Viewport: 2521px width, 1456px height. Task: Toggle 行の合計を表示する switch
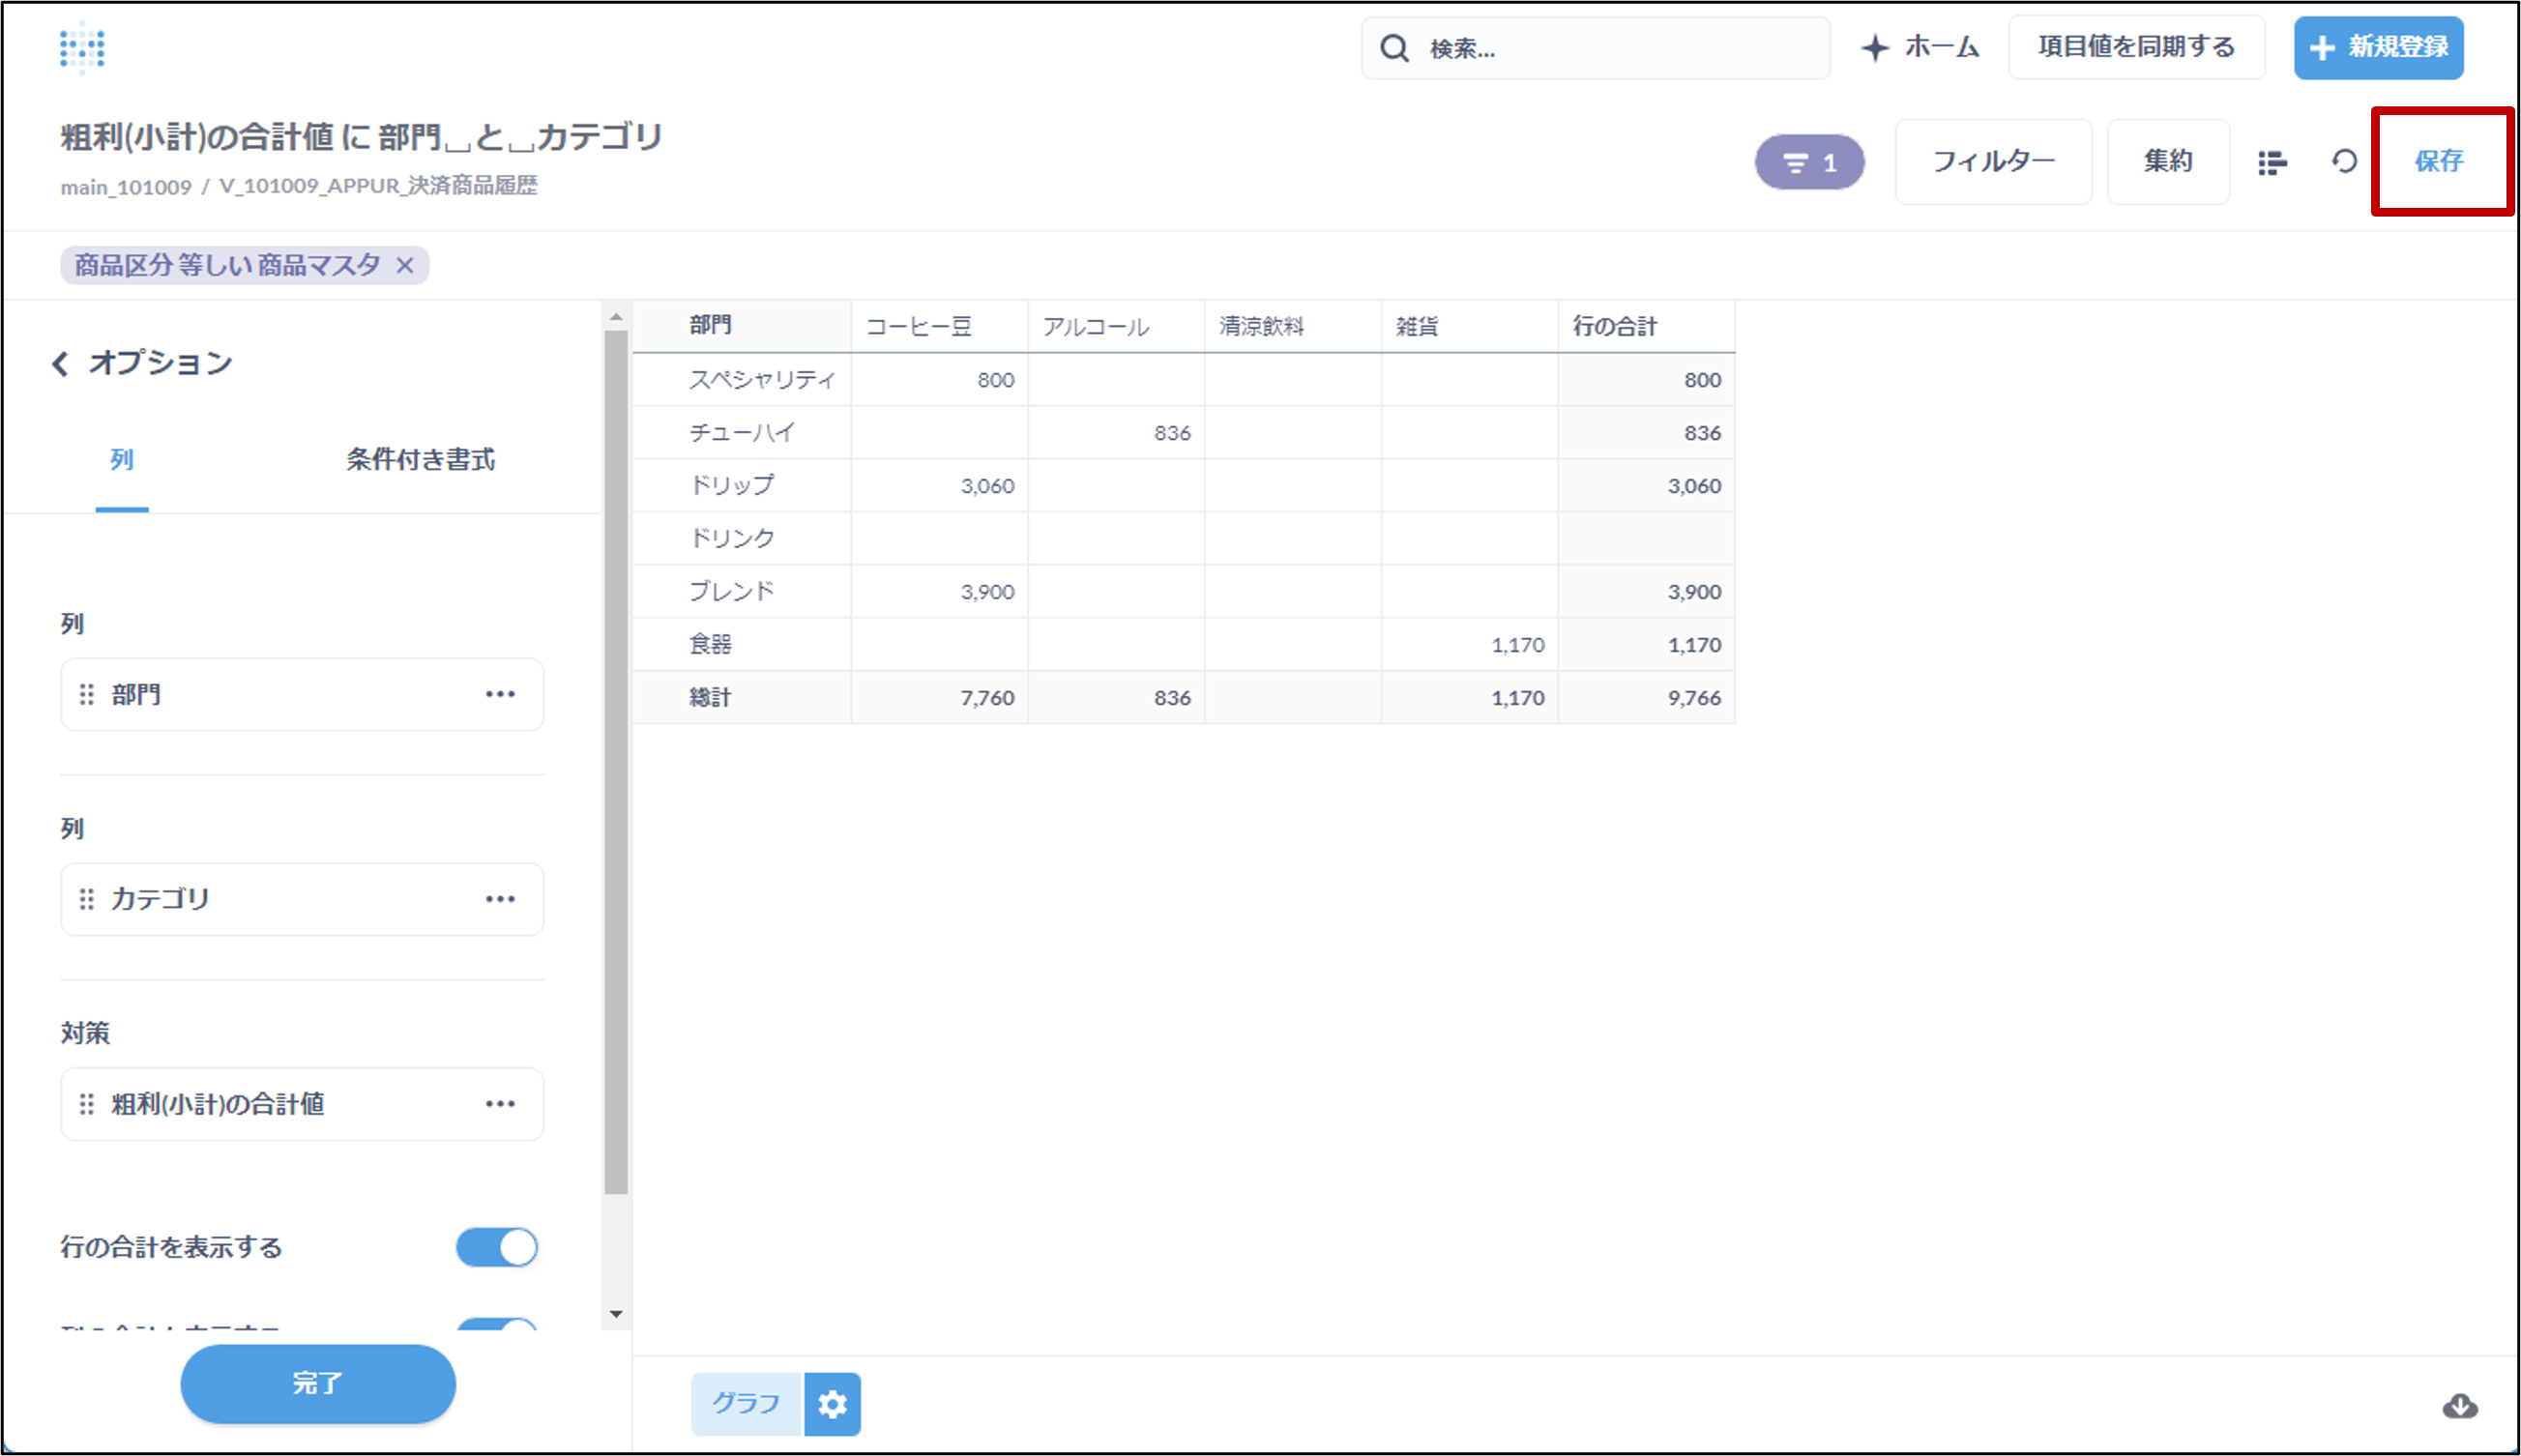point(497,1247)
